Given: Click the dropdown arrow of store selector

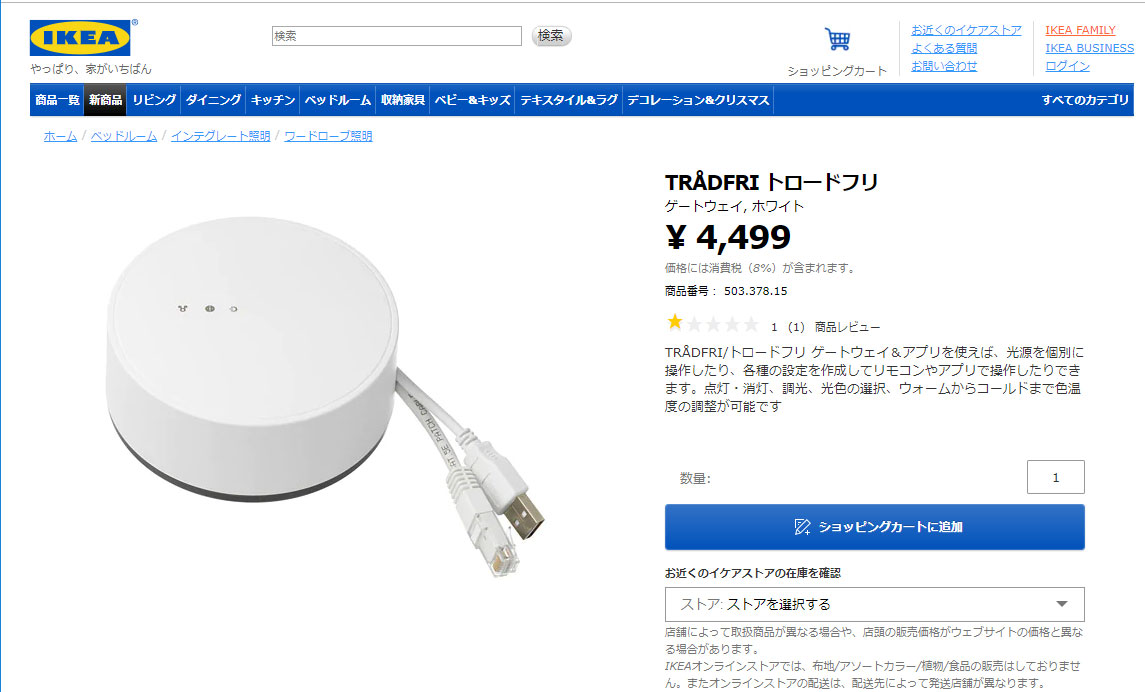Looking at the screenshot, I should pos(1062,604).
